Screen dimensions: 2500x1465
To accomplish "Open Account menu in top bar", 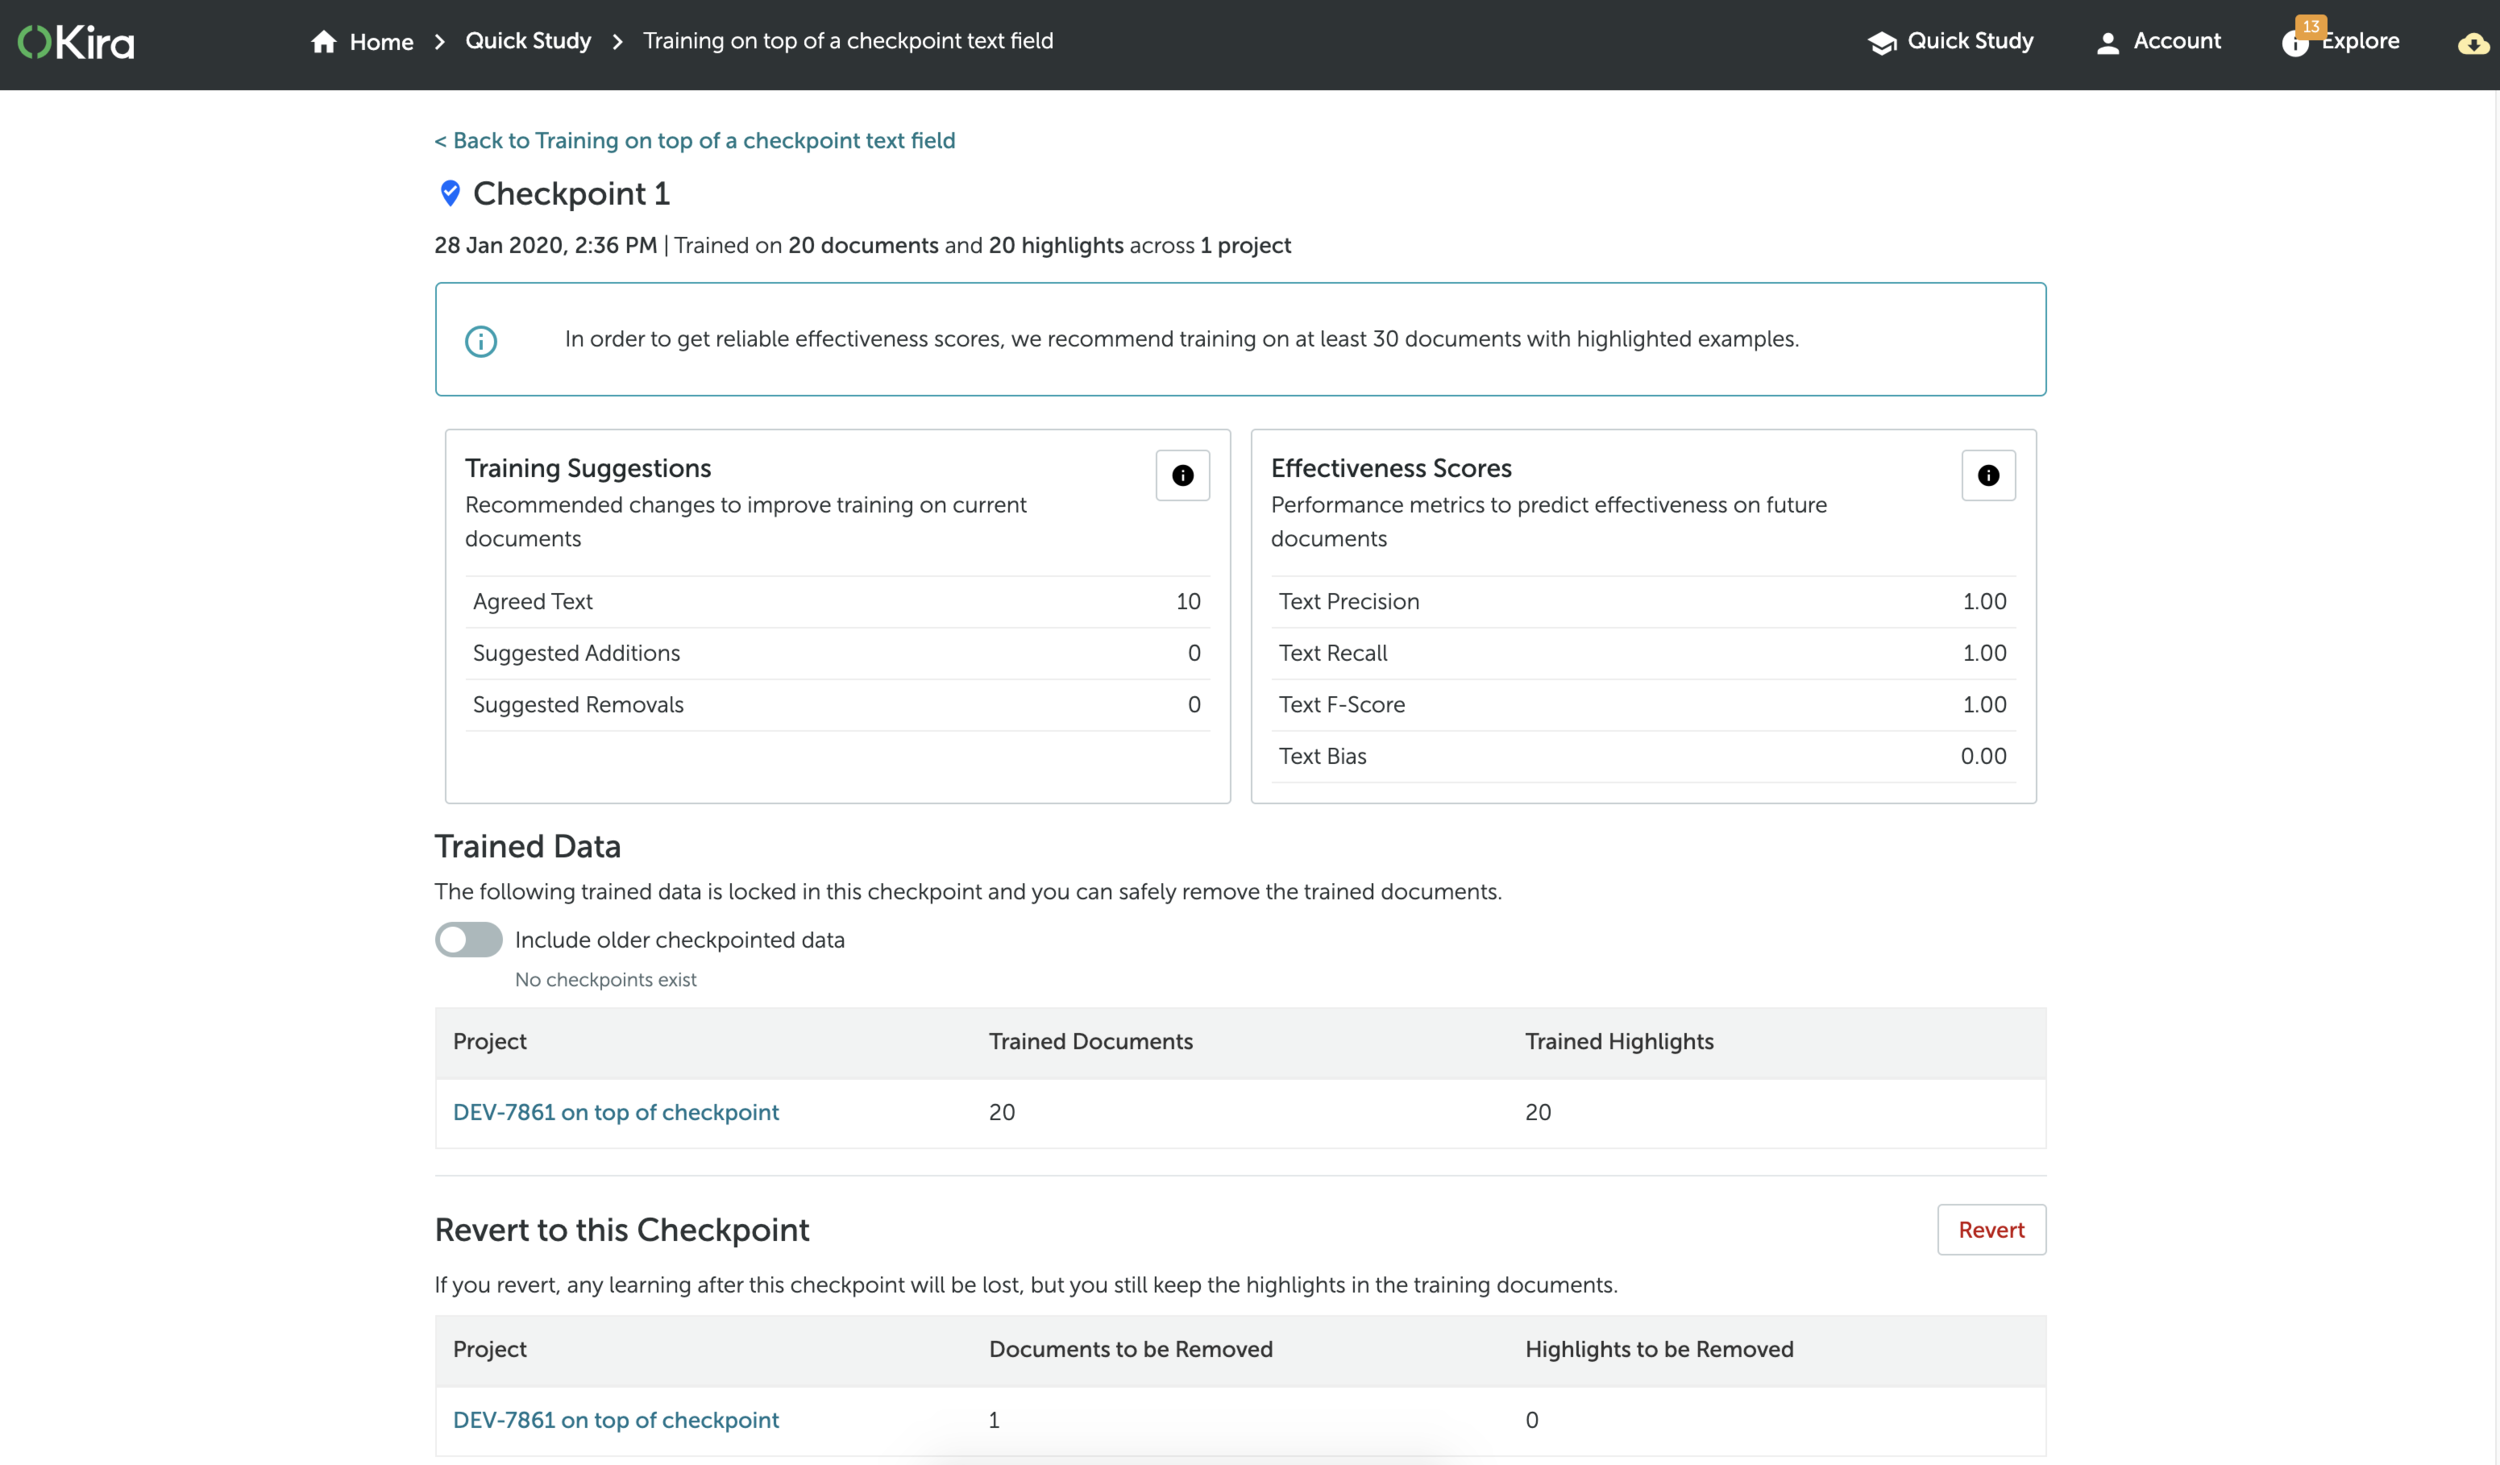I will pyautogui.click(x=2176, y=41).
